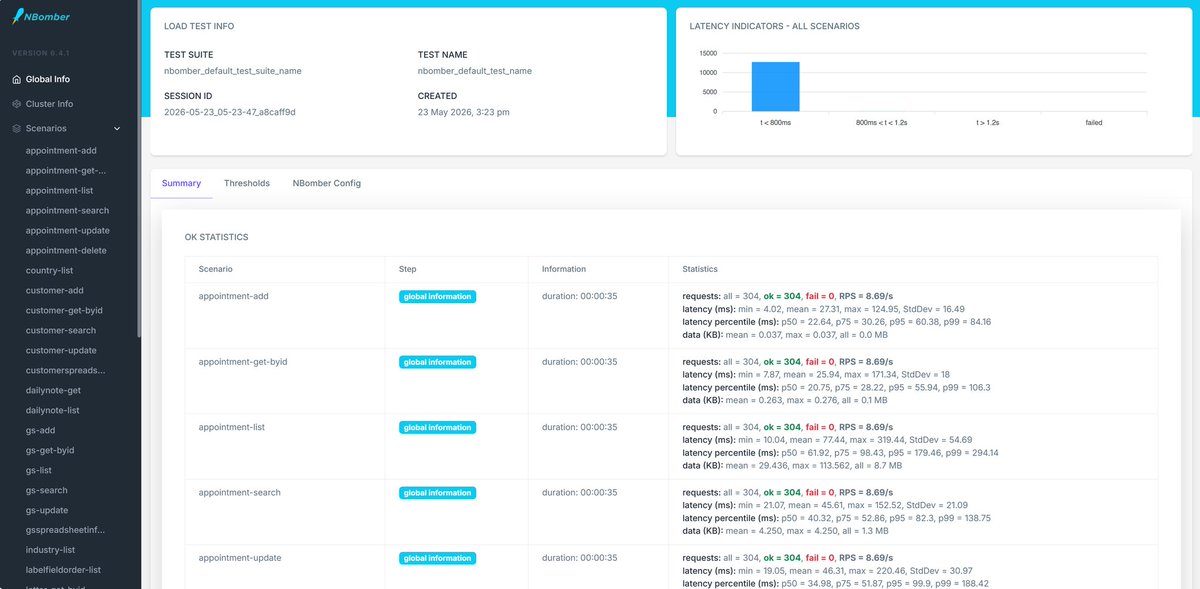
Task: Click the blue t < 800ms chart bar
Action: coord(776,86)
